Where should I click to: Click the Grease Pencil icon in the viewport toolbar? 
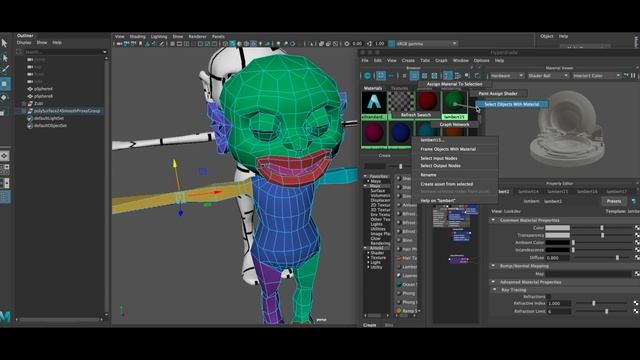point(162,44)
